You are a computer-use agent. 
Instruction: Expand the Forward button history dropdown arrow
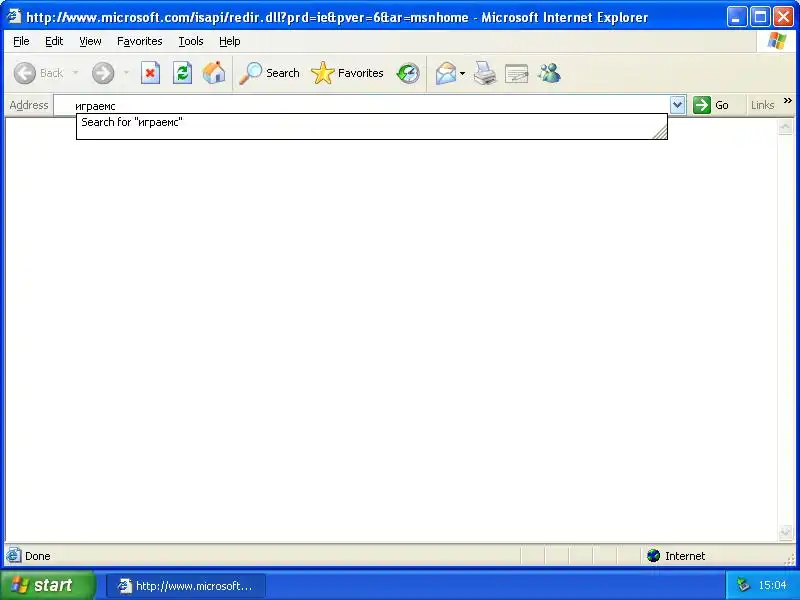(x=126, y=73)
